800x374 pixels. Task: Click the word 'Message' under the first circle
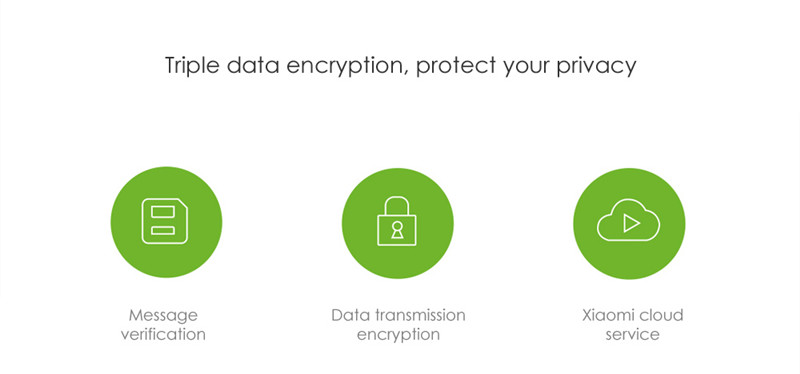tap(163, 316)
